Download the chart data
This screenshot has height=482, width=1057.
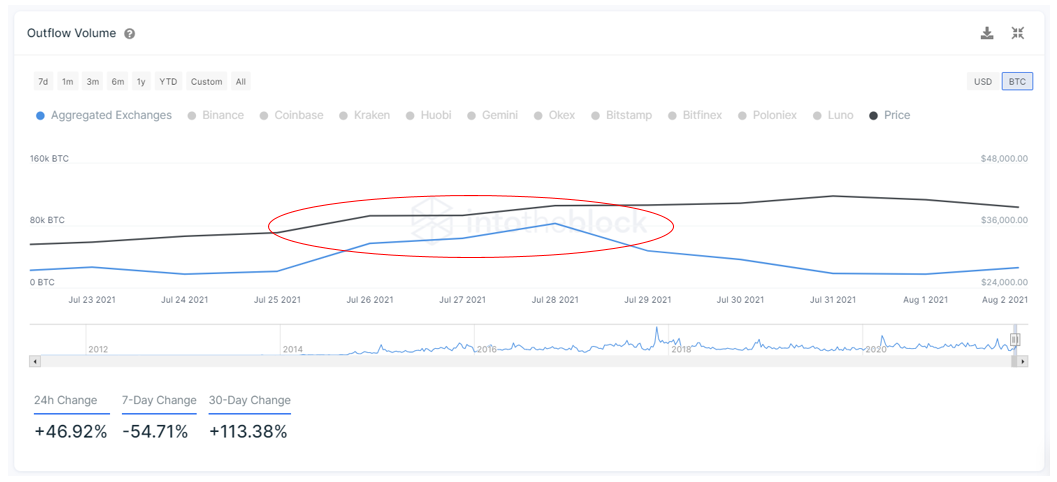point(987,33)
